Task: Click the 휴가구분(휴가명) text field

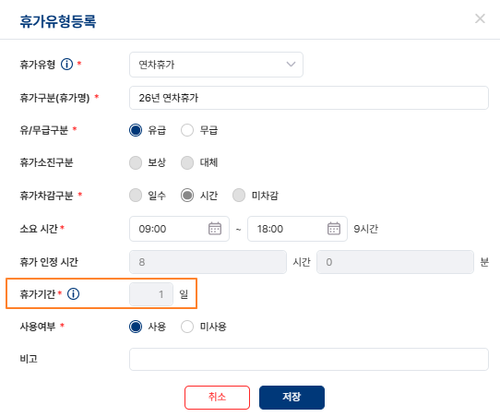Action: [x=309, y=98]
